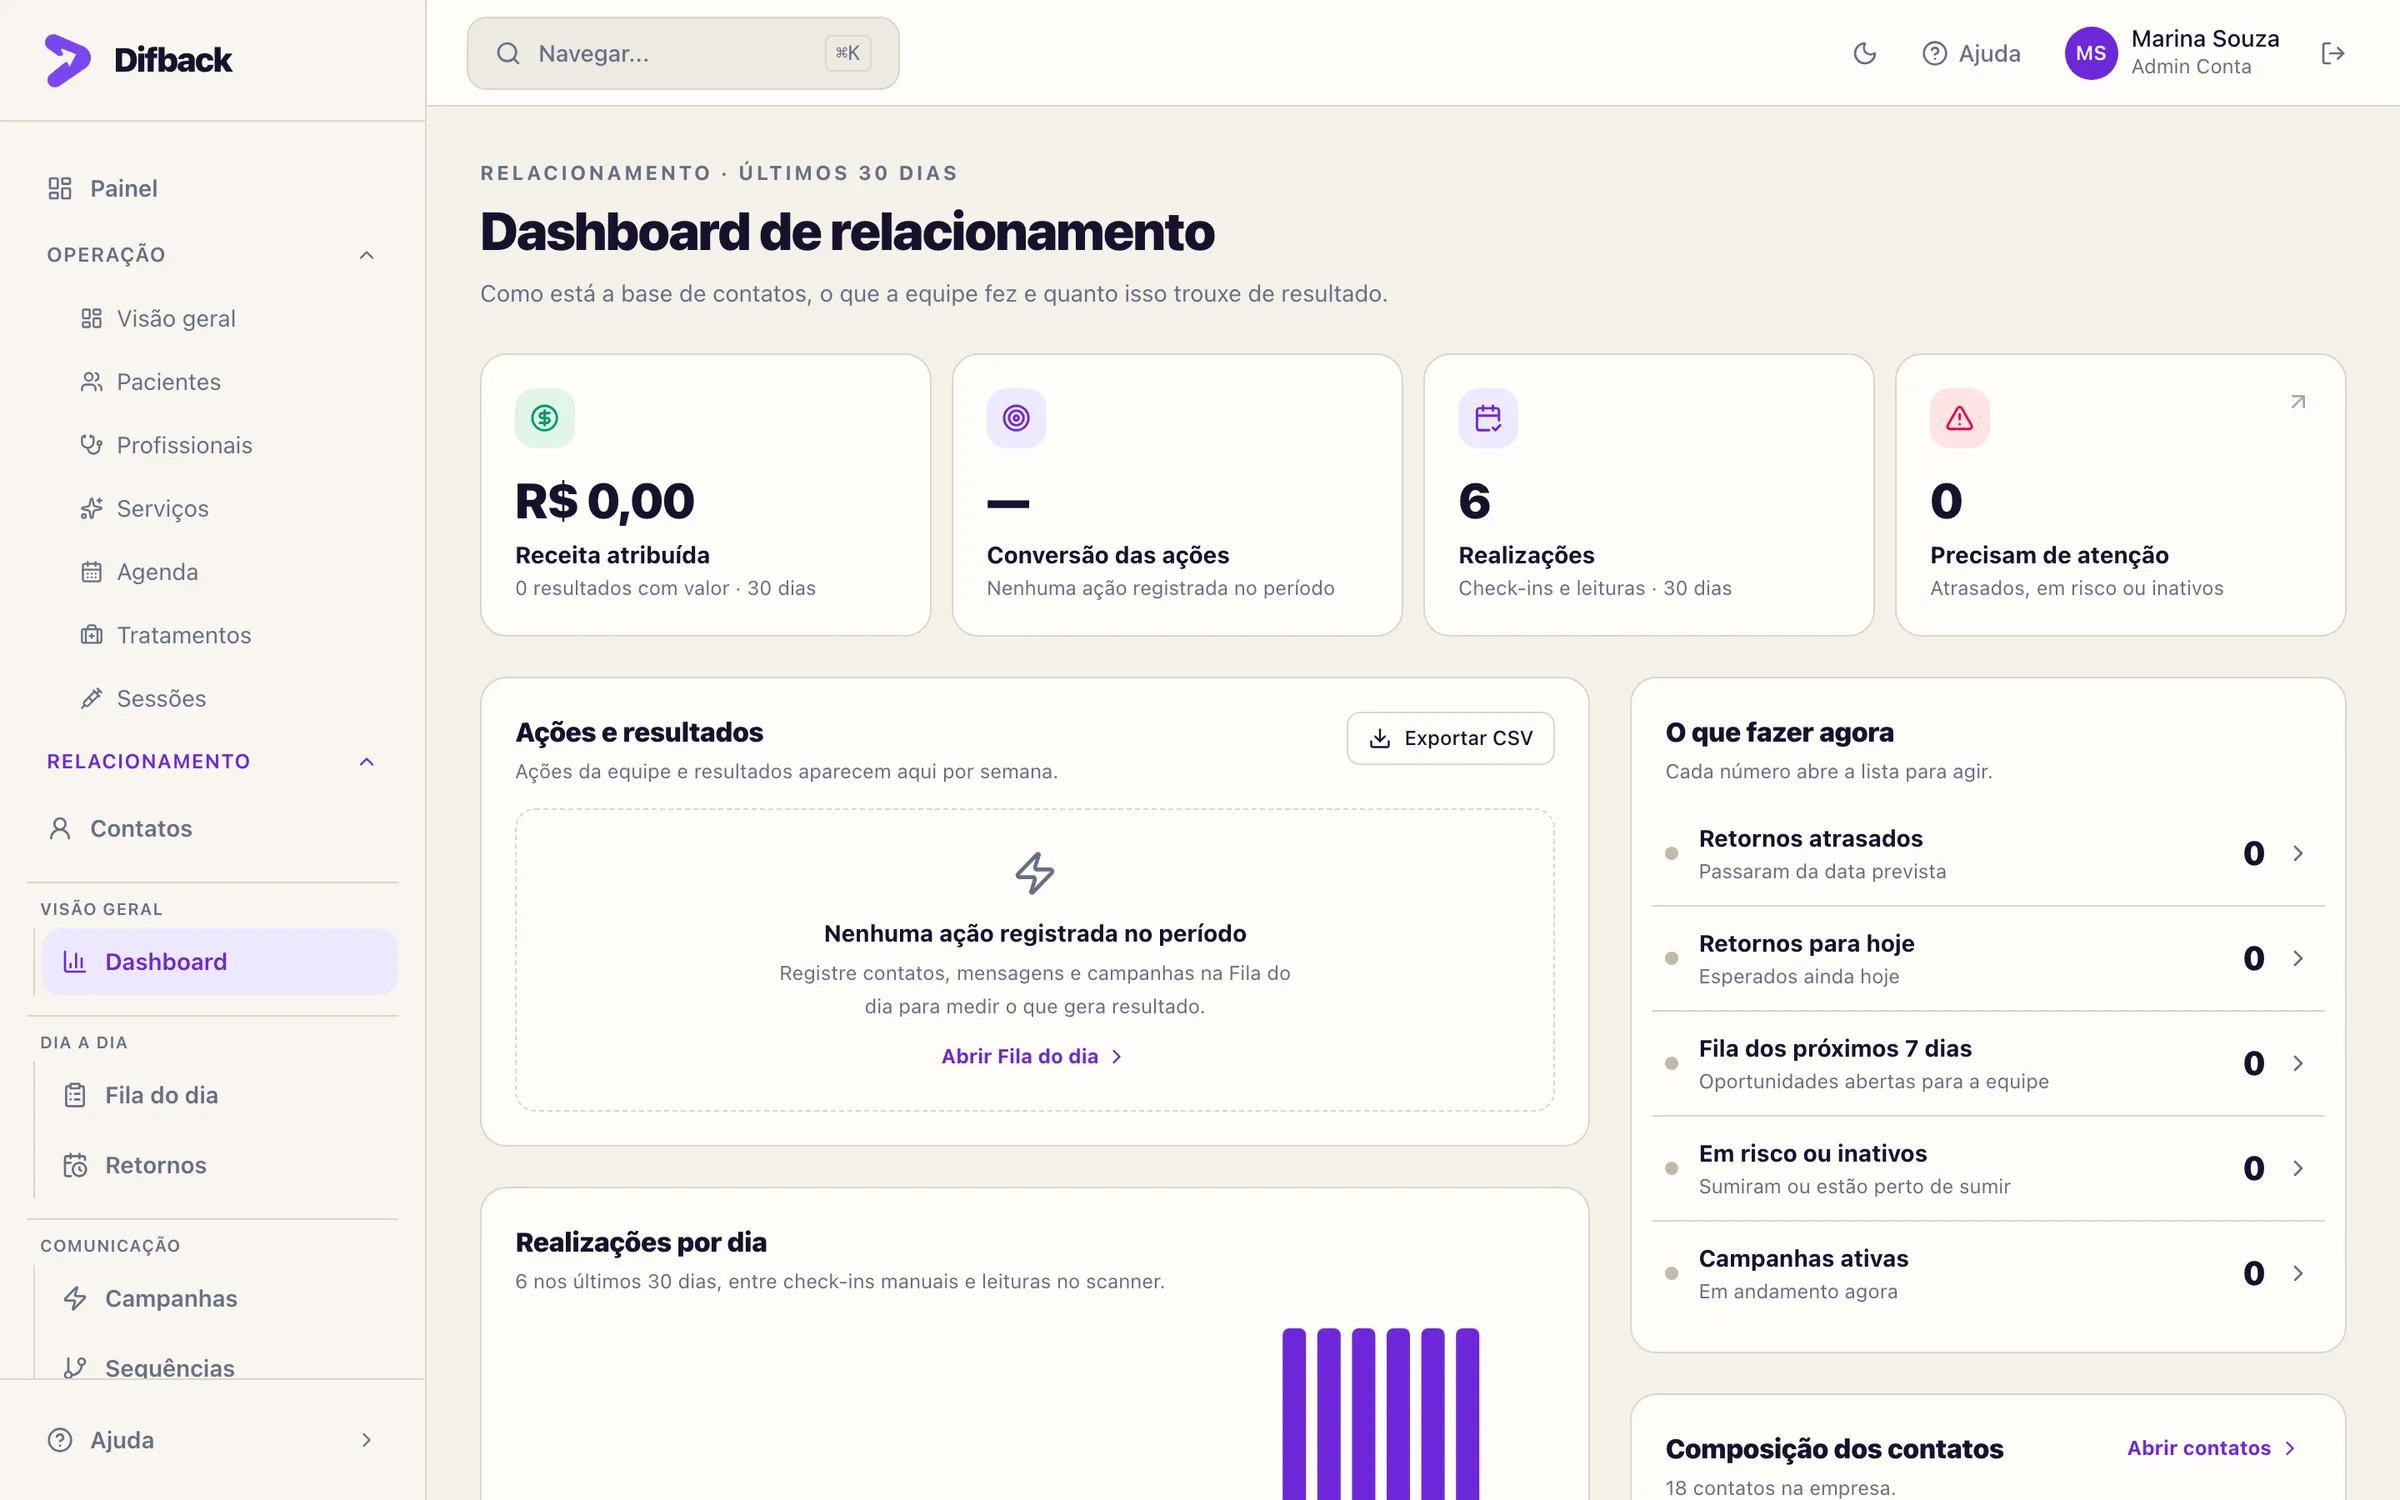The image size is (2400, 1500).
Task: Open the Em risco ou inativos row
Action: coord(1988,1168)
